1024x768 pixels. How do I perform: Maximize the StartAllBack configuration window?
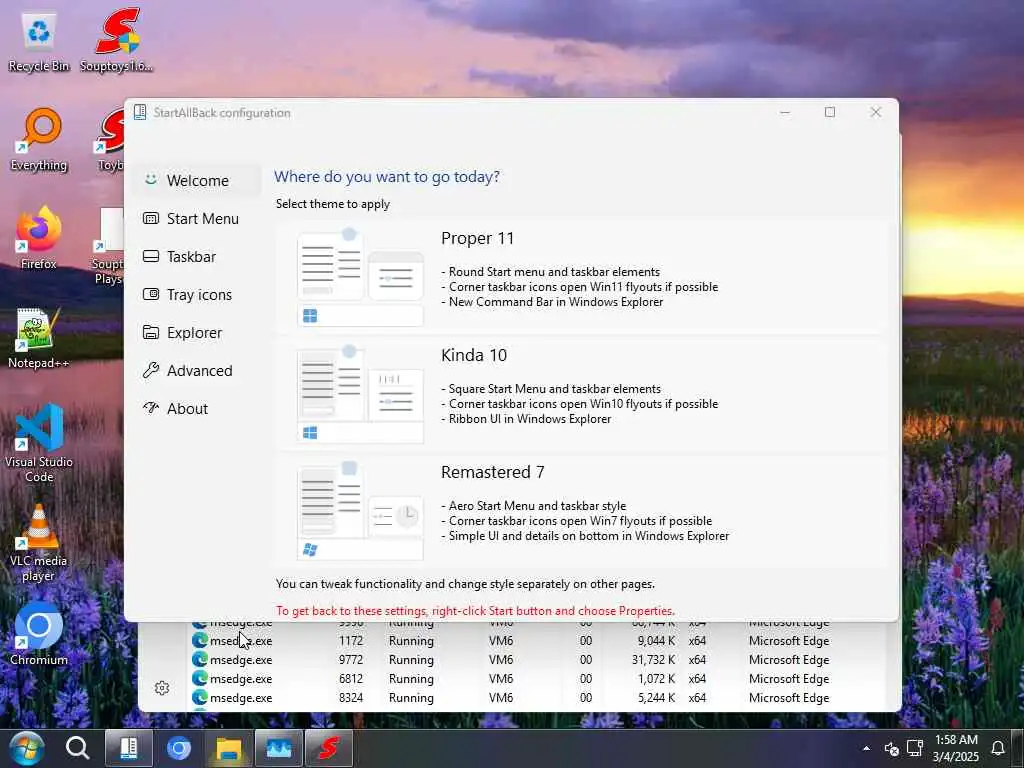[x=829, y=112]
